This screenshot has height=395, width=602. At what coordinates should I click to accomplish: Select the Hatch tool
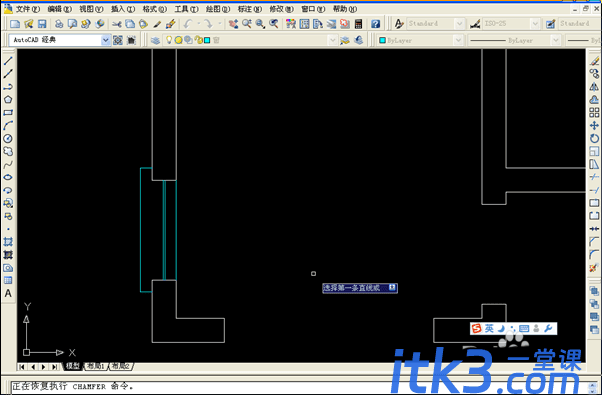click(x=8, y=242)
